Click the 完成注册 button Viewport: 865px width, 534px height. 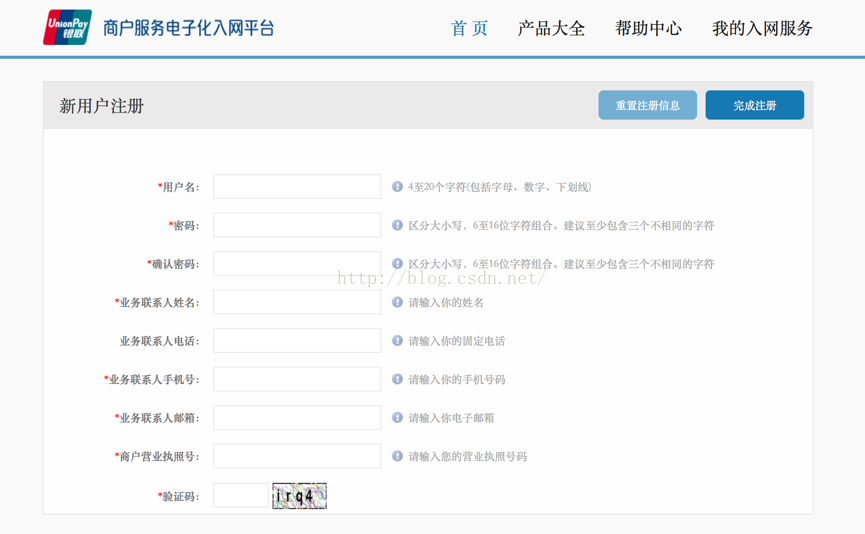point(754,105)
